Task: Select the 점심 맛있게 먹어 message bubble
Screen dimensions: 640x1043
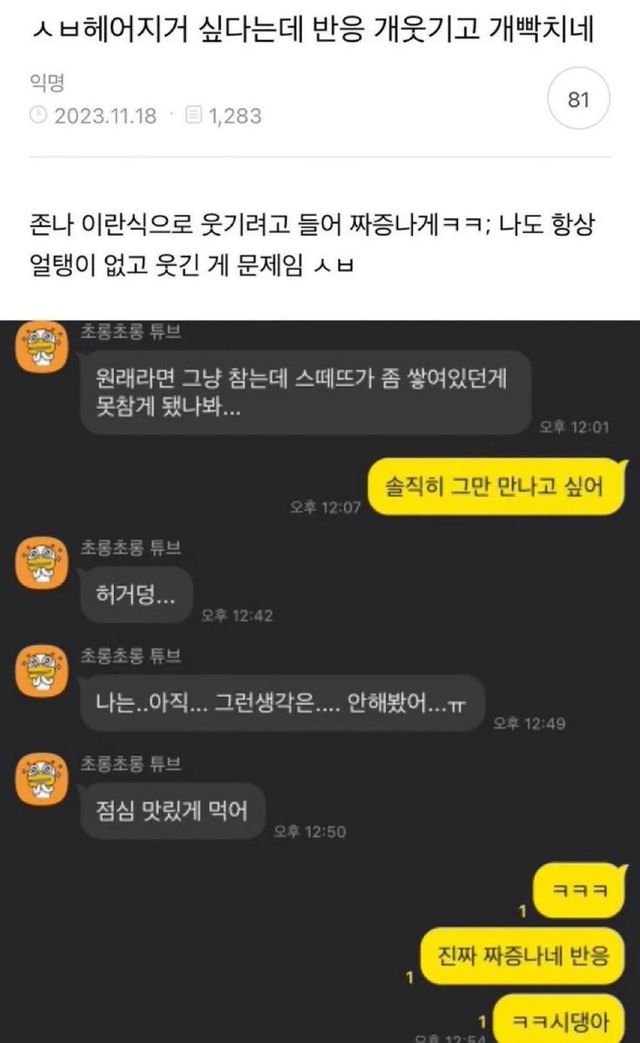Action: (172, 811)
